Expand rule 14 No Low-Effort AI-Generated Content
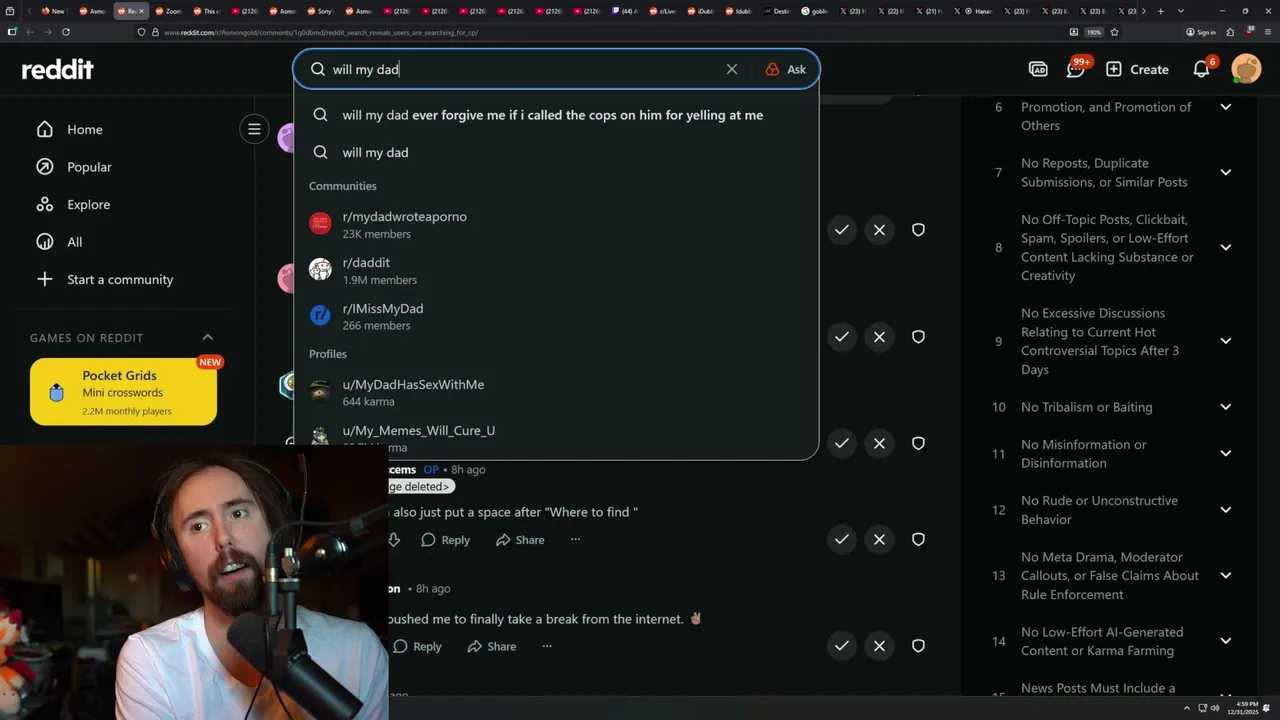 [x=1226, y=641]
